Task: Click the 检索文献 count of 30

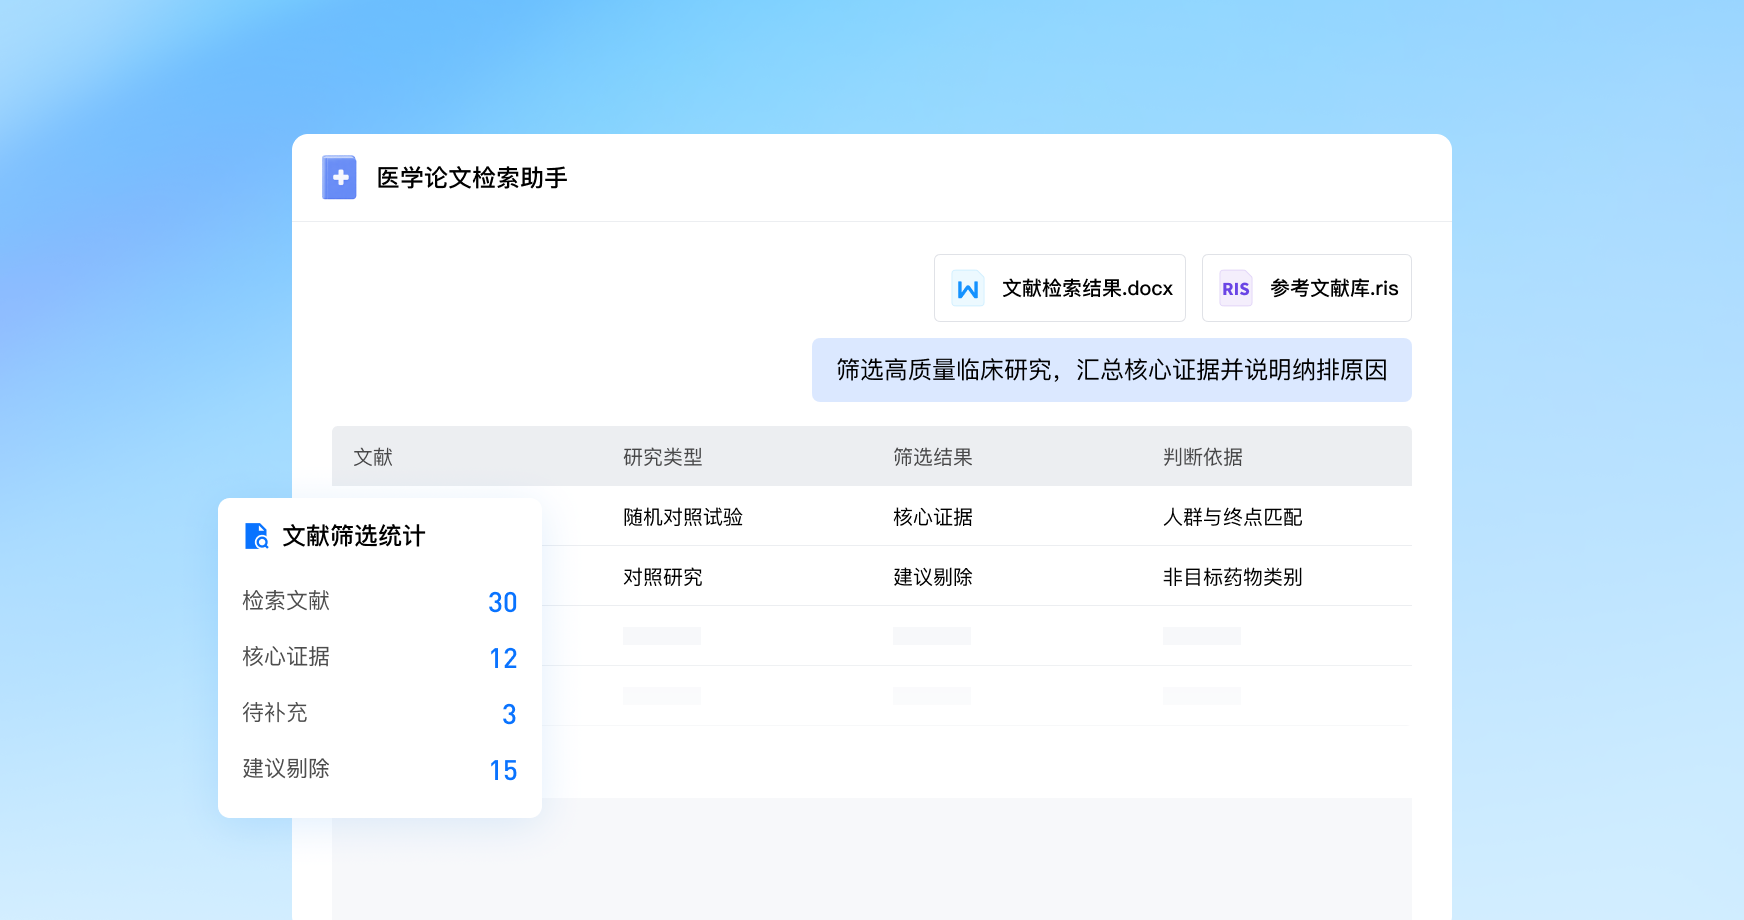Action: coord(503,602)
